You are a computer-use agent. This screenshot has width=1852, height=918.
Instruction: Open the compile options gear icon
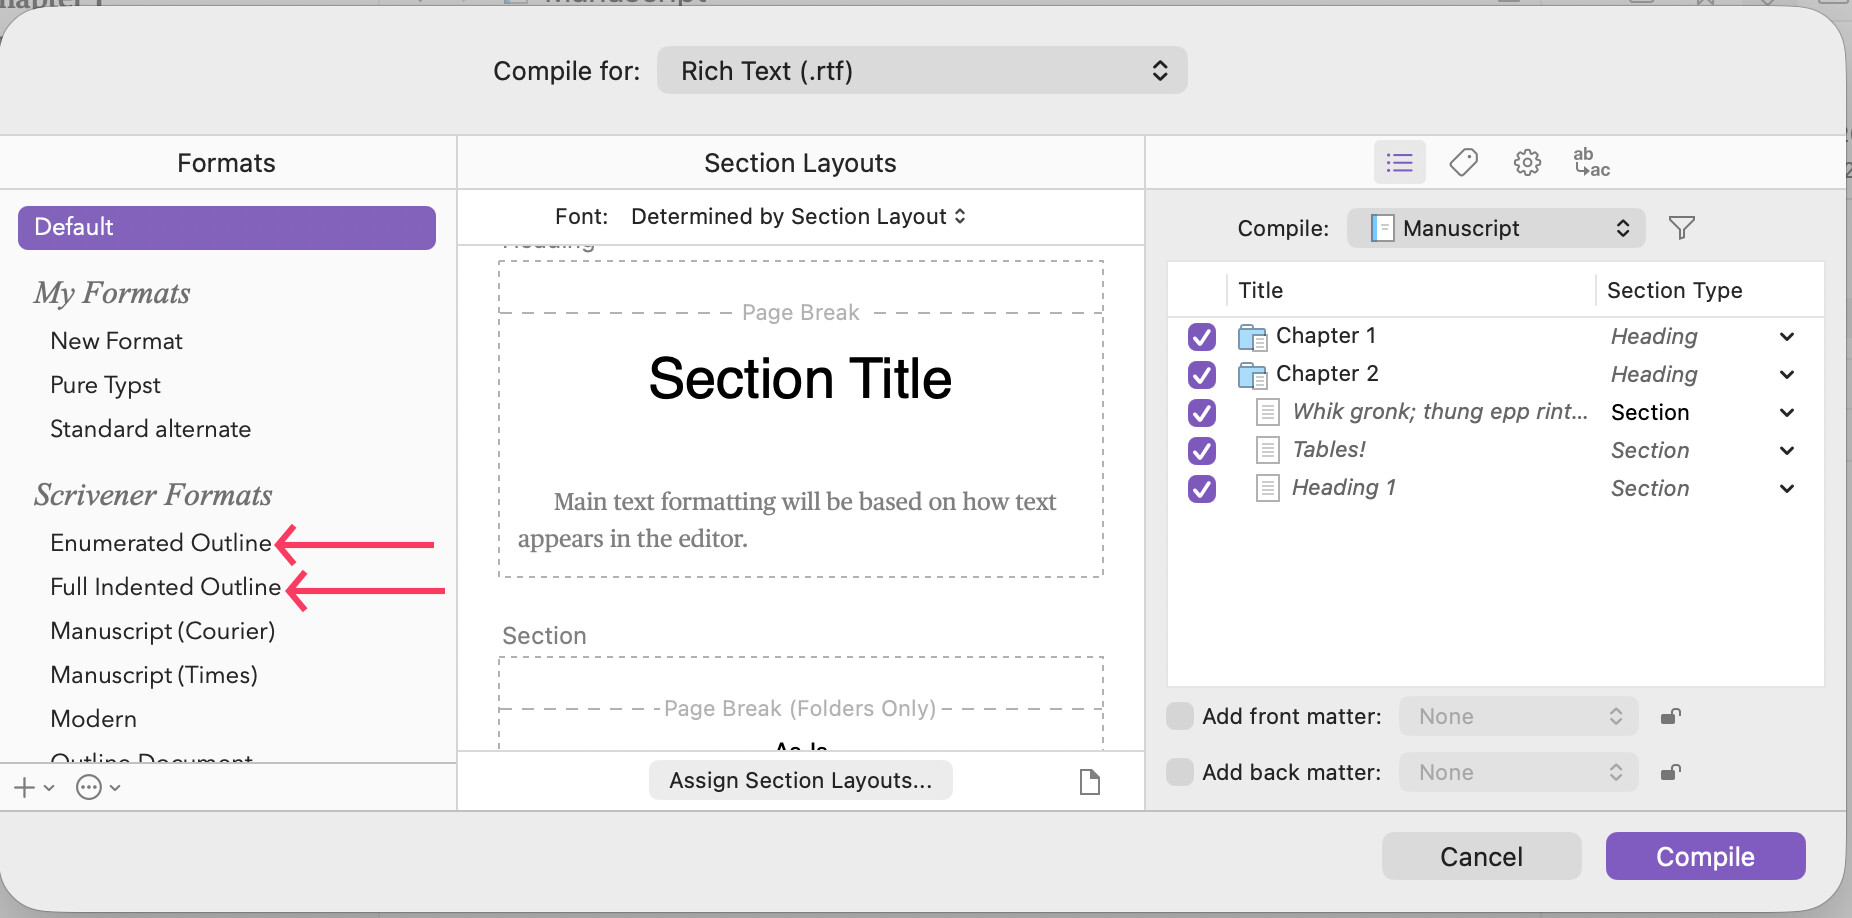click(1527, 162)
